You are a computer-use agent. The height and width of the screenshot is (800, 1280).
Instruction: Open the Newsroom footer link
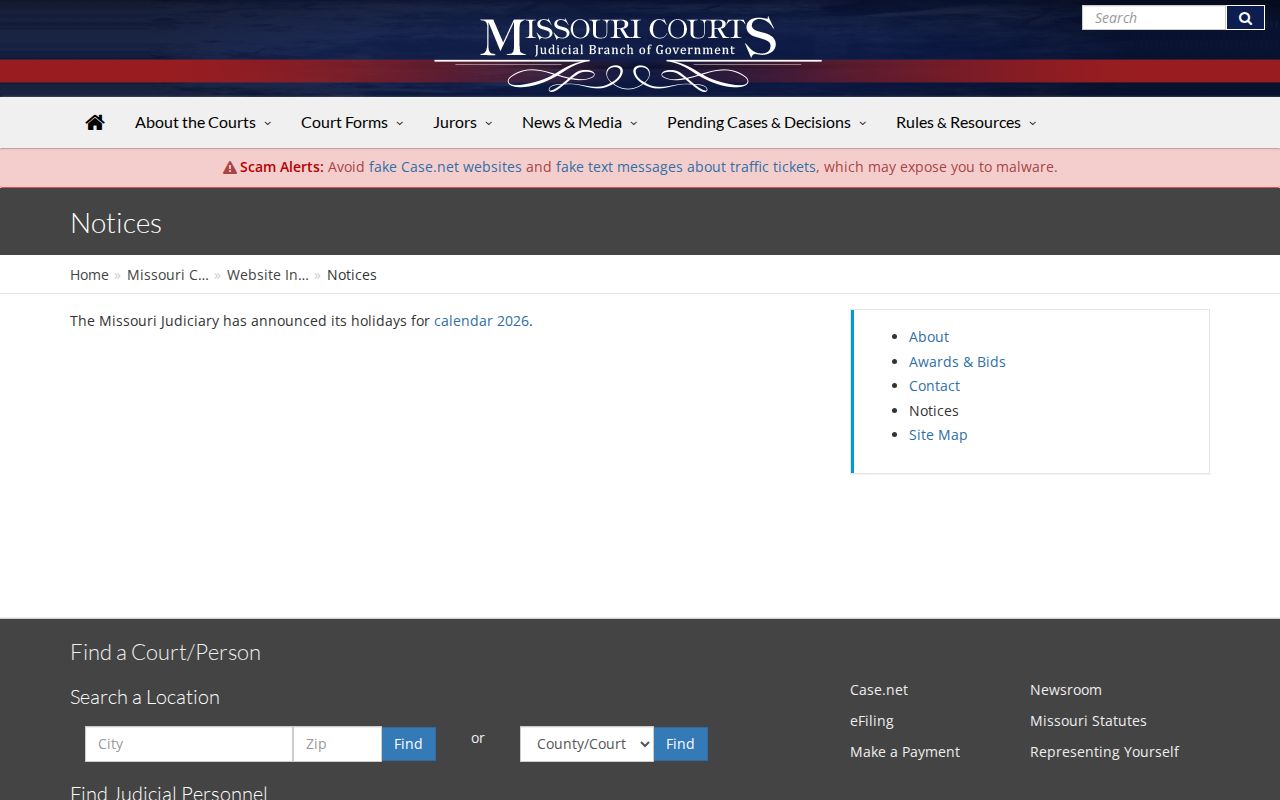click(x=1066, y=690)
